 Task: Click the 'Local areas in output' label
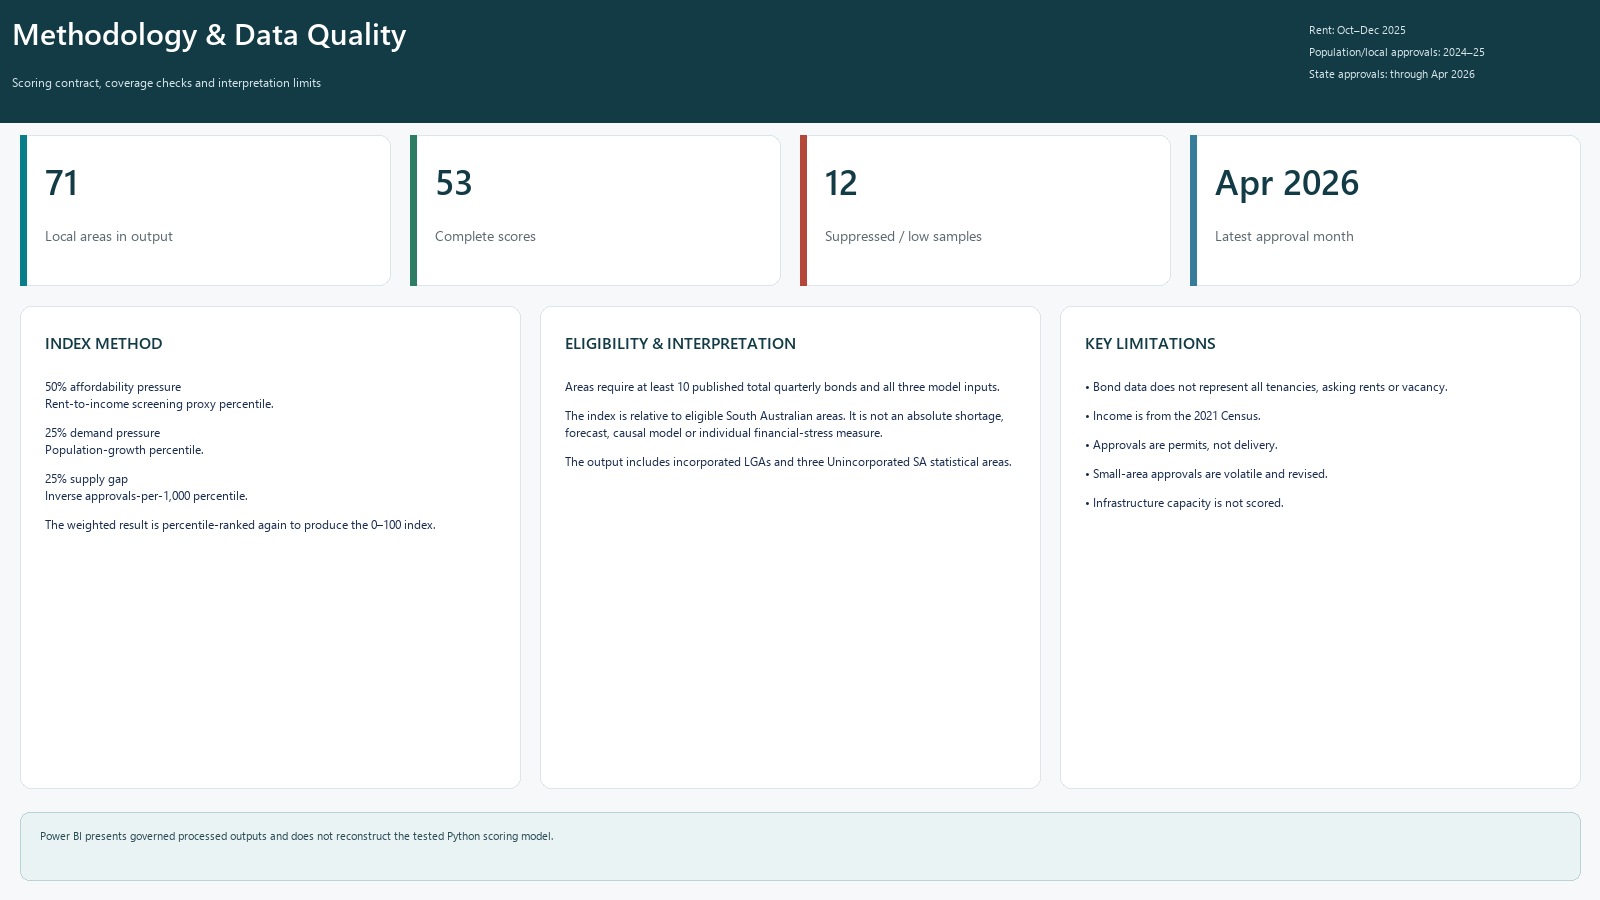(x=109, y=237)
